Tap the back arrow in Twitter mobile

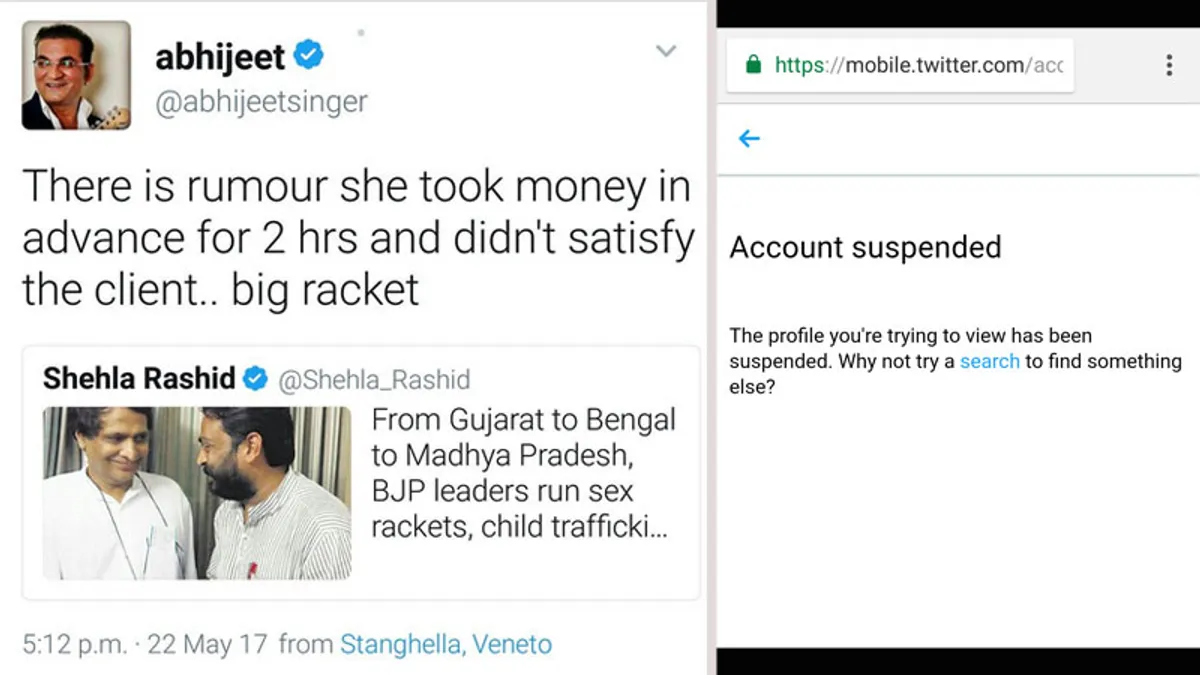coord(749,139)
